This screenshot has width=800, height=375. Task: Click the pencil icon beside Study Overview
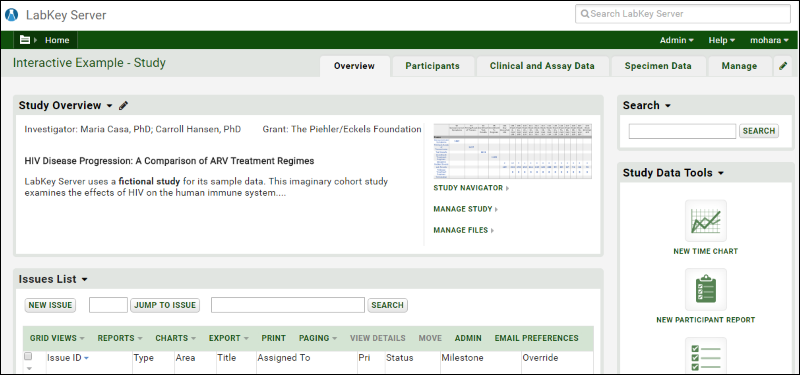tap(123, 106)
